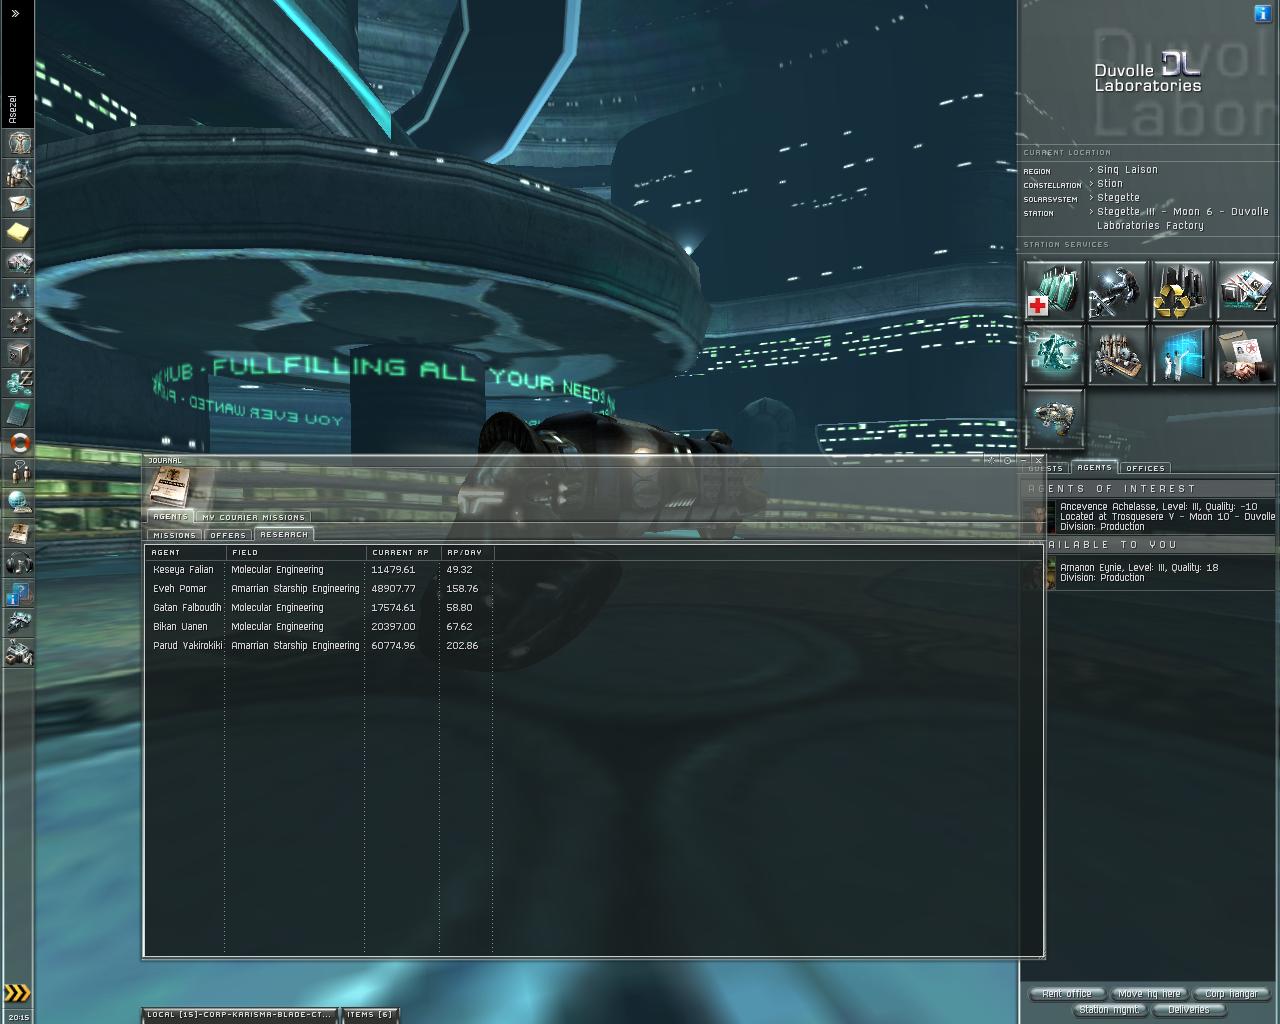This screenshot has height=1024, width=1280.
Task: Open the character sheet icon in sidebar
Action: click(x=20, y=143)
